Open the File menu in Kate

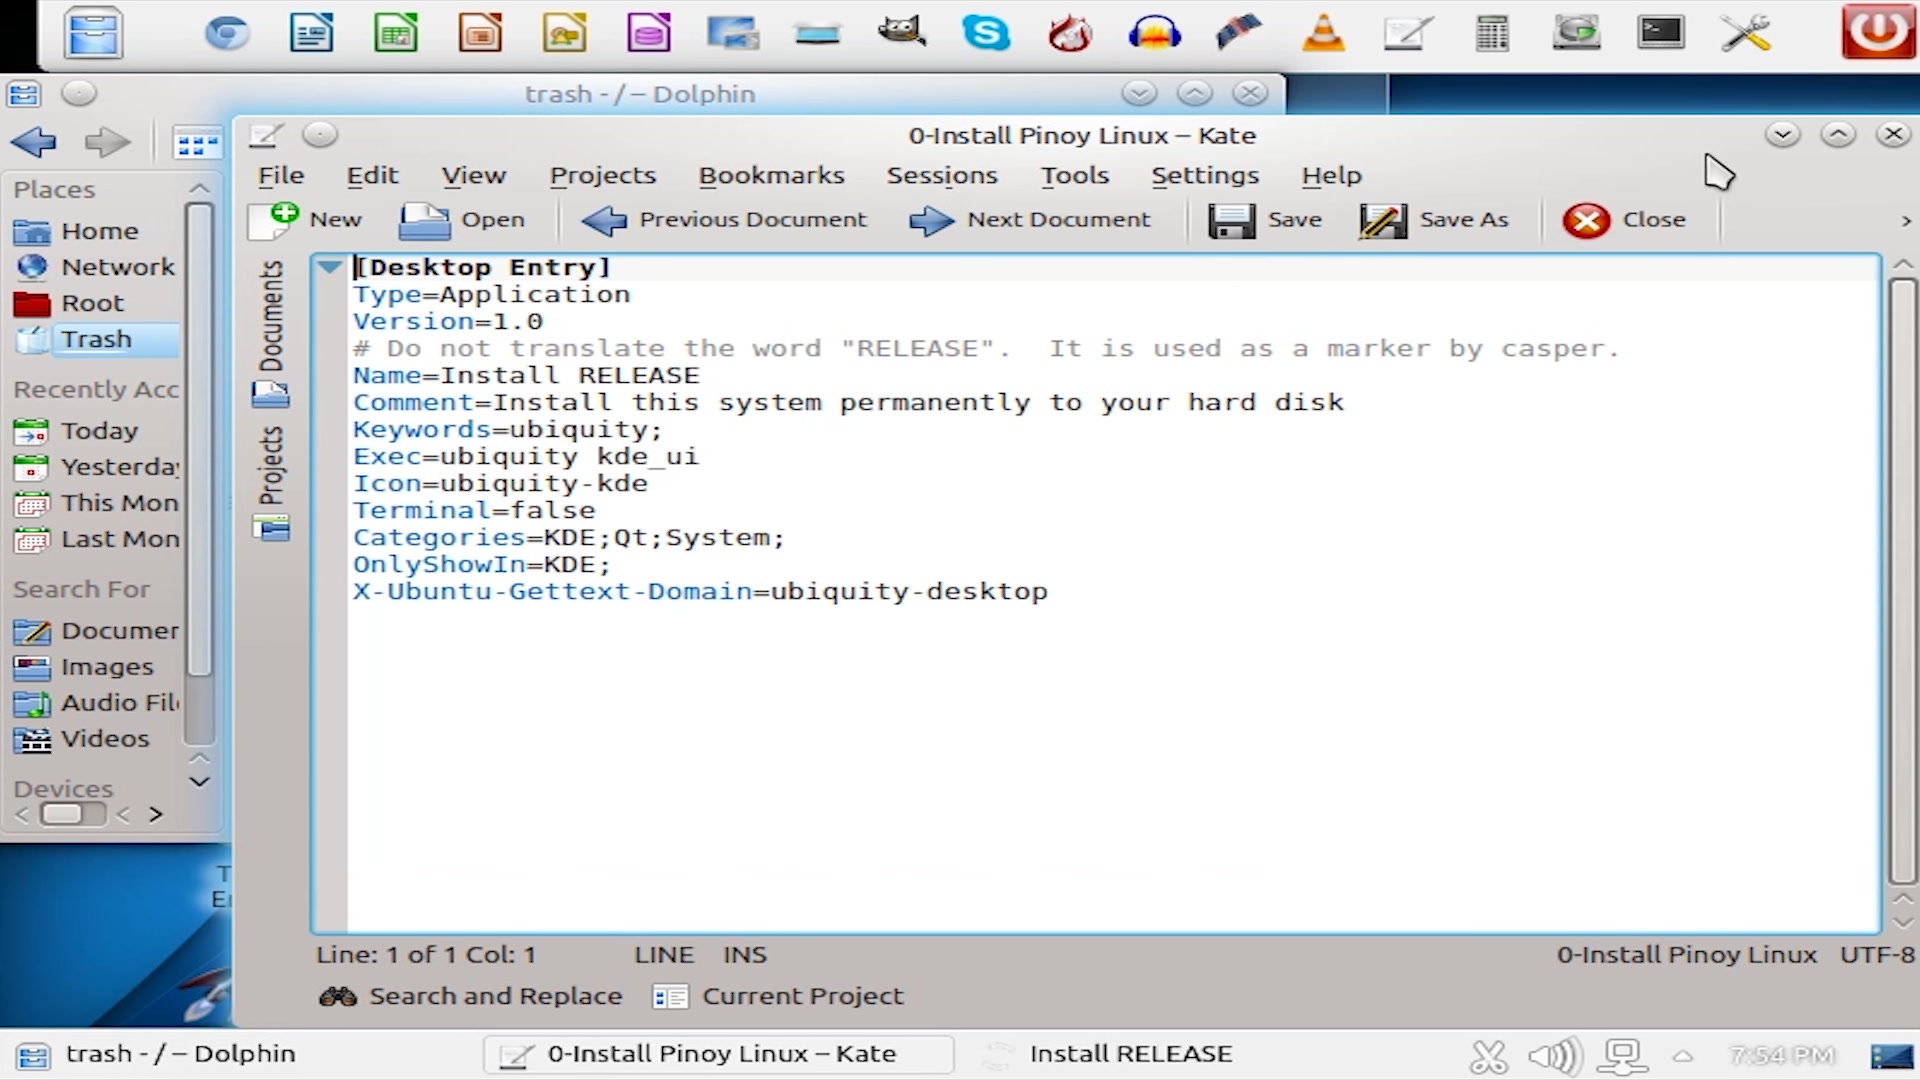(281, 176)
